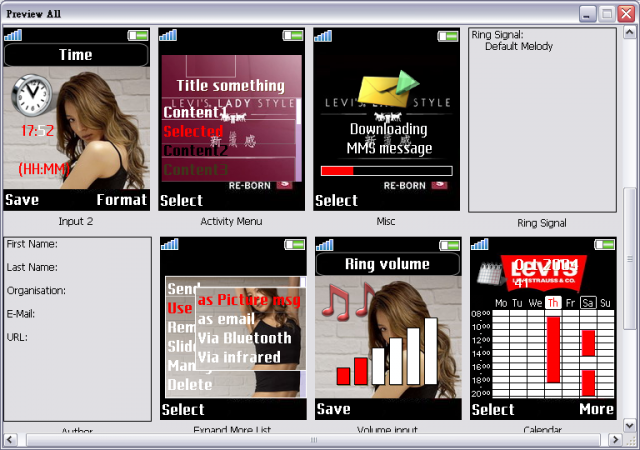The image size is (640, 450).
Task: Close the Preview All window
Action: tap(626, 14)
